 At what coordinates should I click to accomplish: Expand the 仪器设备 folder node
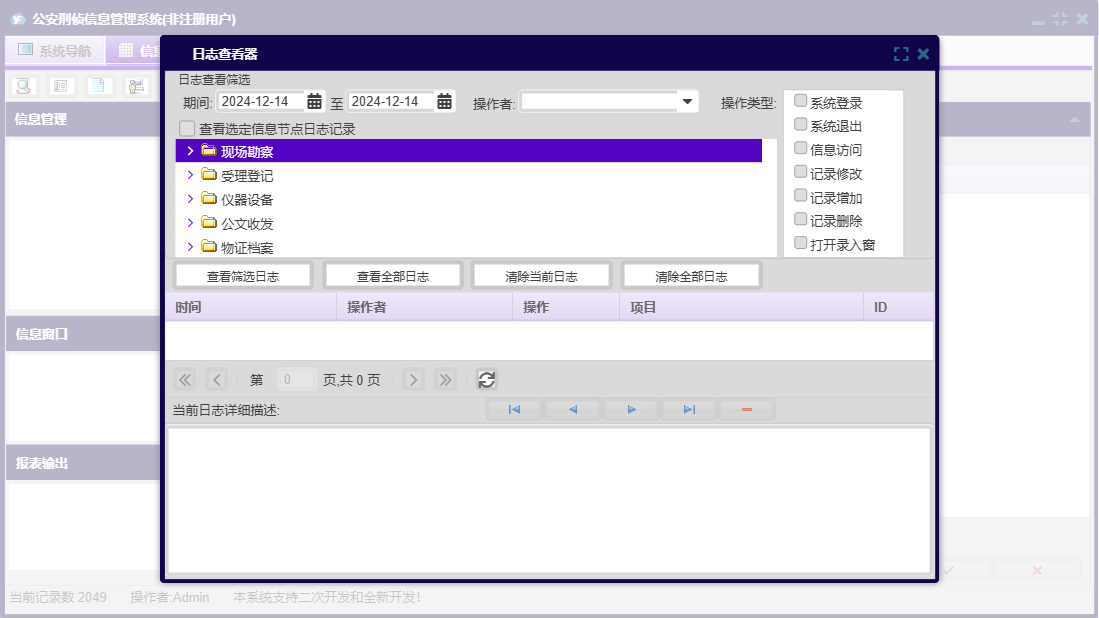click(x=190, y=199)
